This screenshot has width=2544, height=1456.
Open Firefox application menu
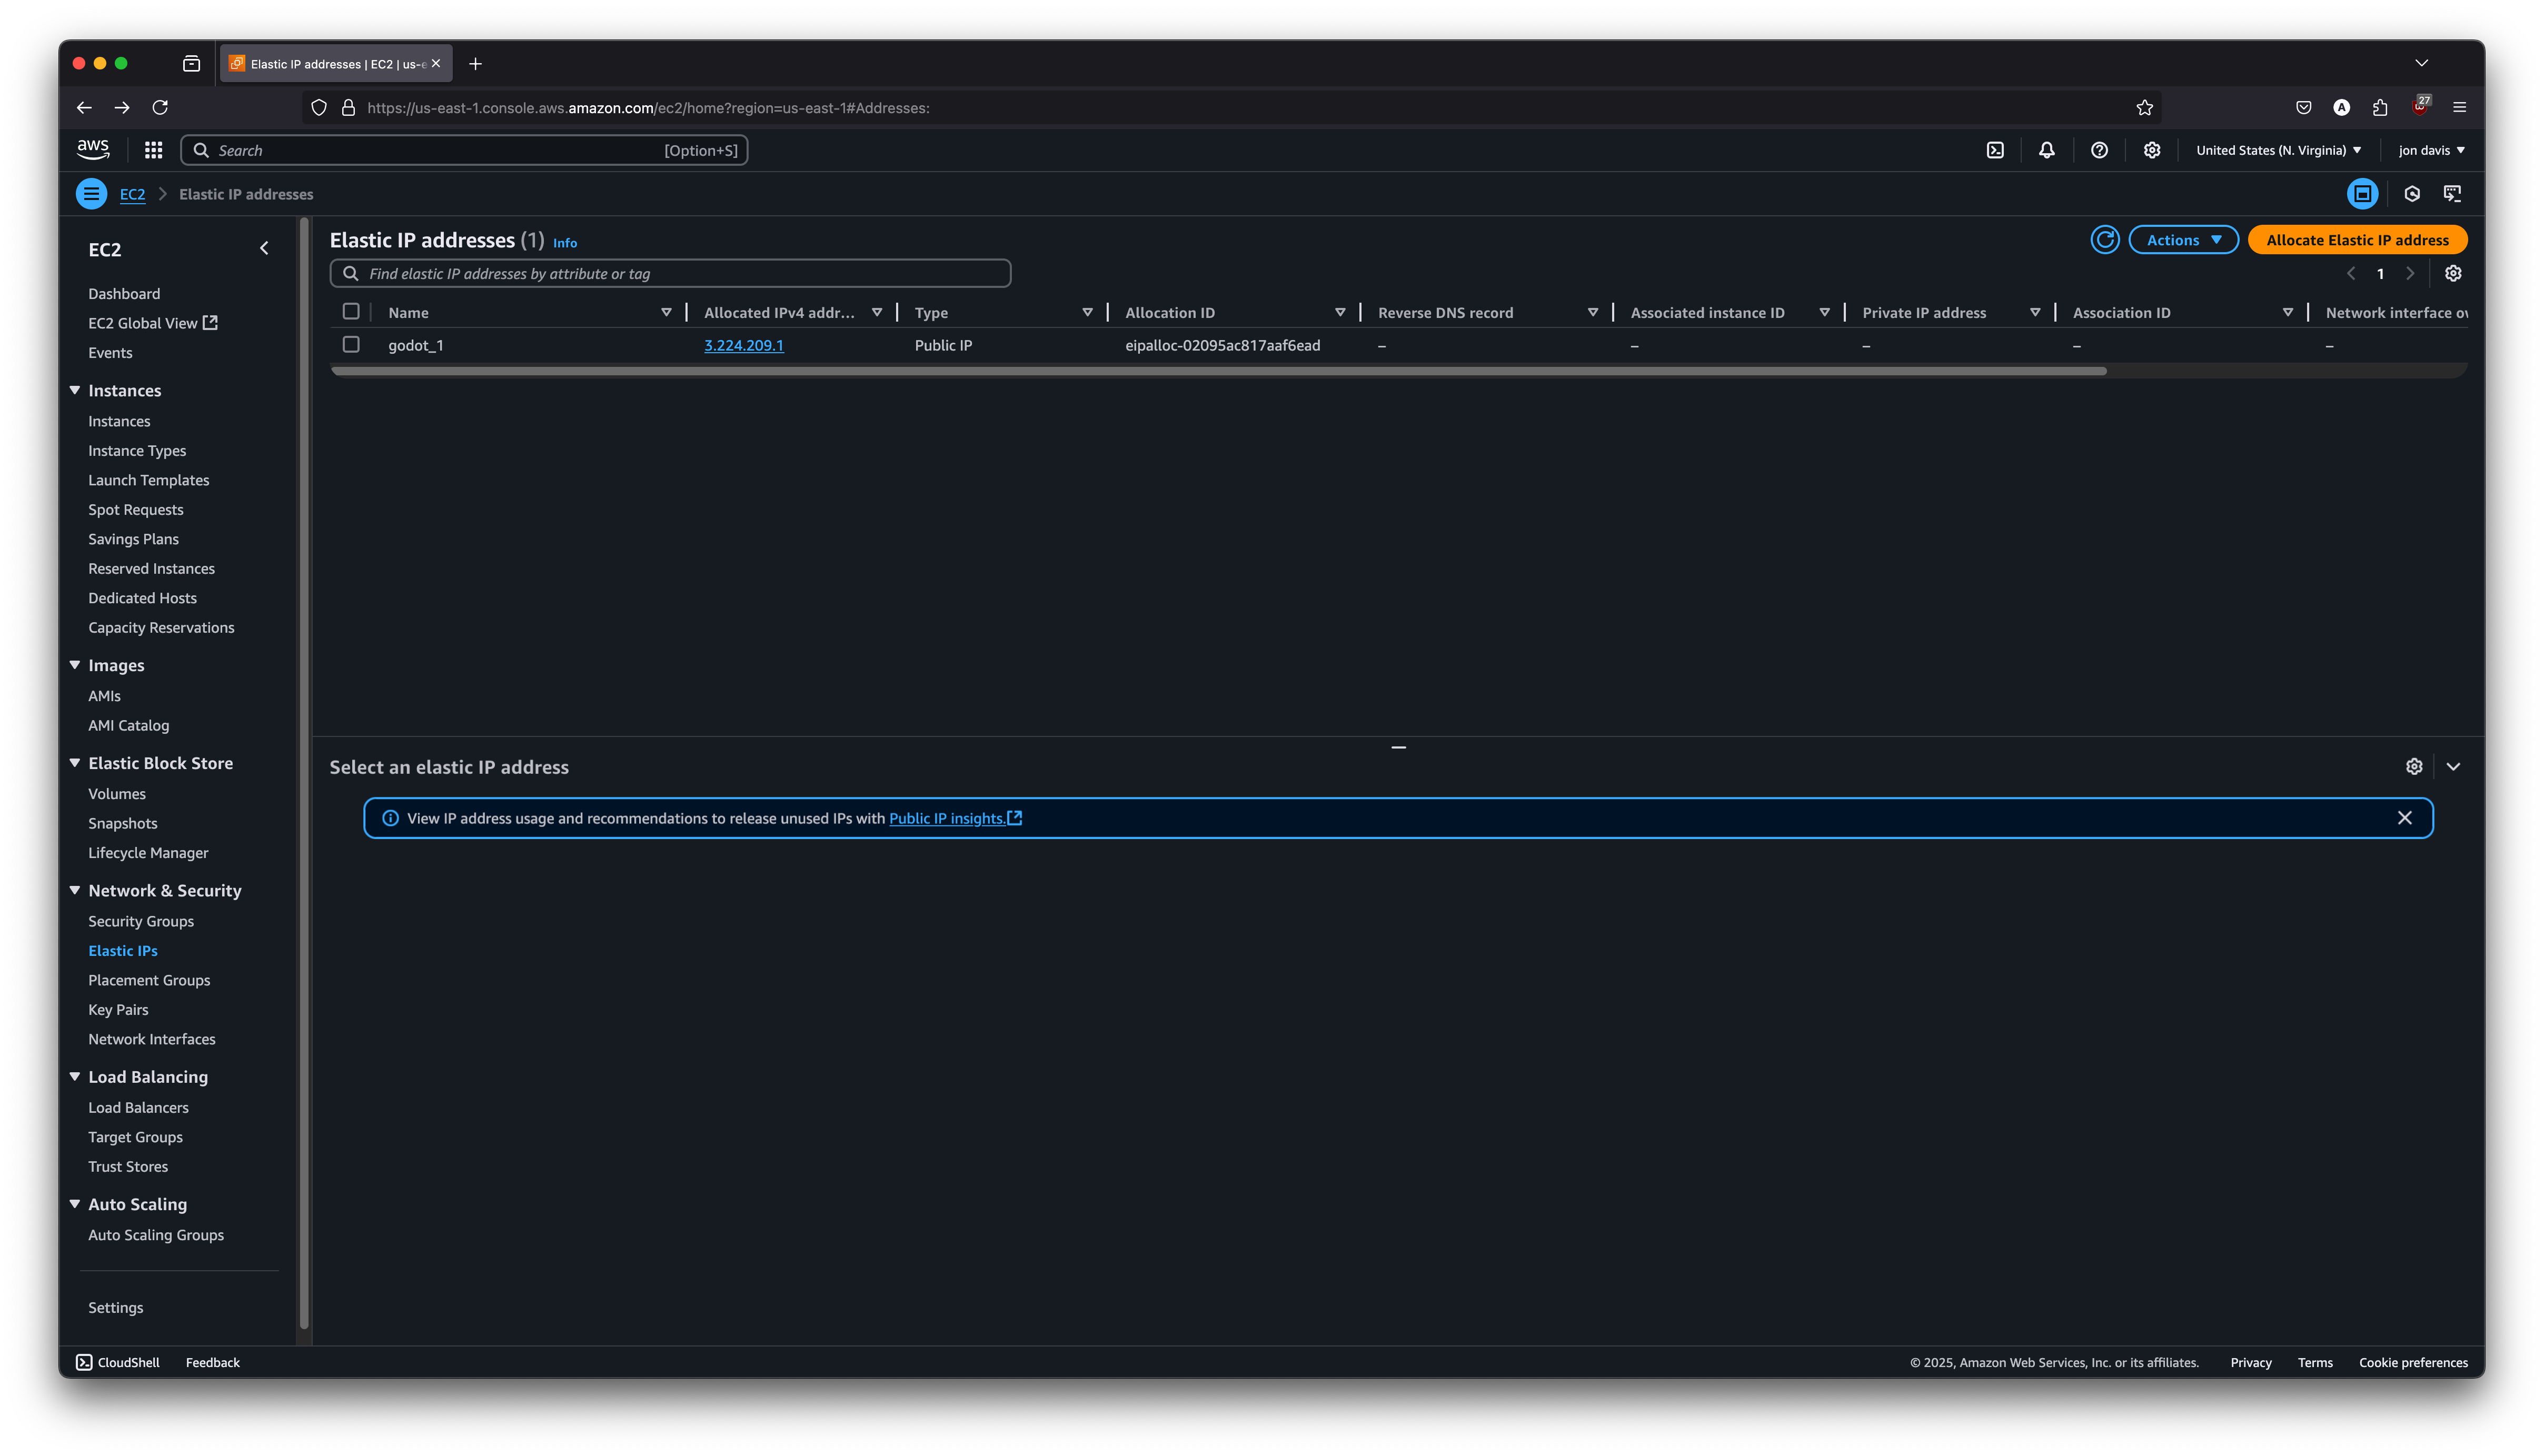pos(2459,107)
